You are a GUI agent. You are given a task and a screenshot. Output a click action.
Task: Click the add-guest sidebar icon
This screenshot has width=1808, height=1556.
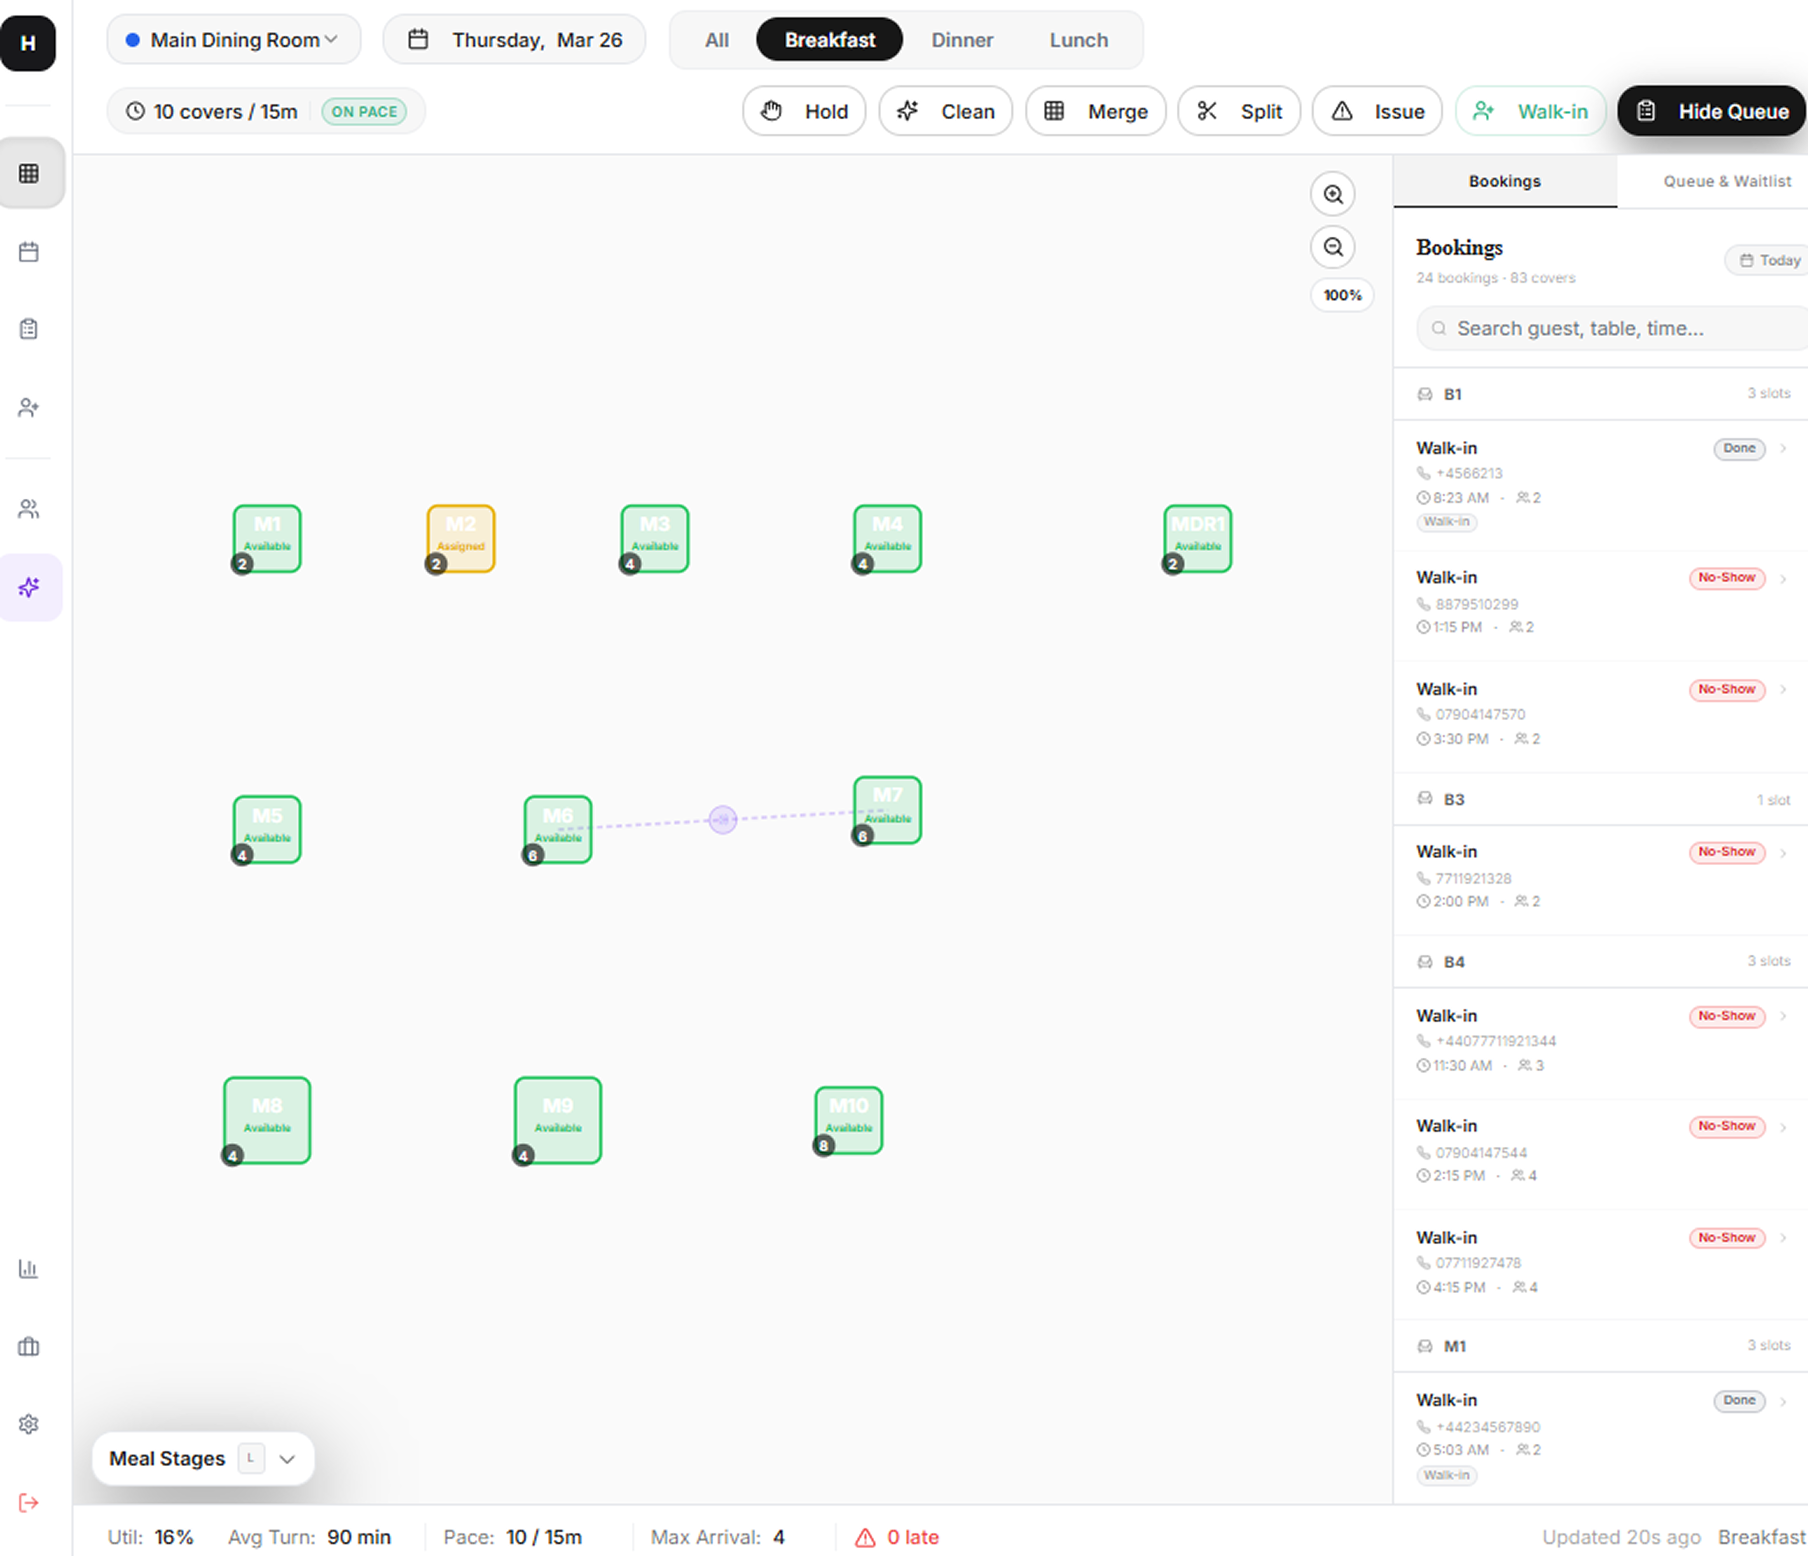tap(30, 407)
